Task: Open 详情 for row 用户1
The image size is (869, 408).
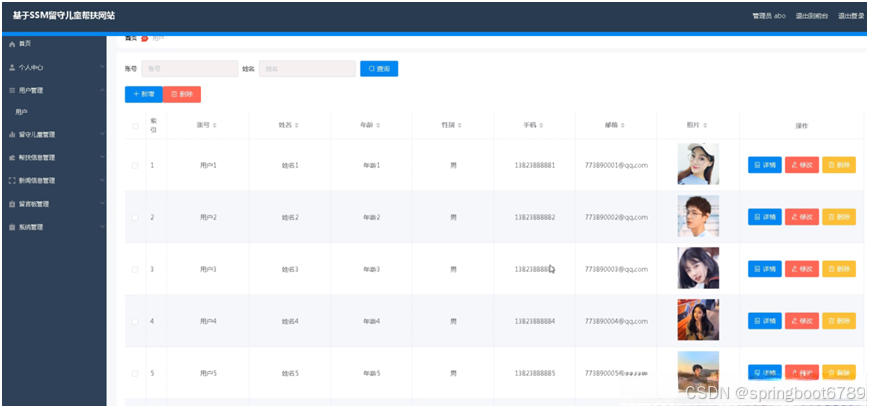Action: pyautogui.click(x=765, y=165)
